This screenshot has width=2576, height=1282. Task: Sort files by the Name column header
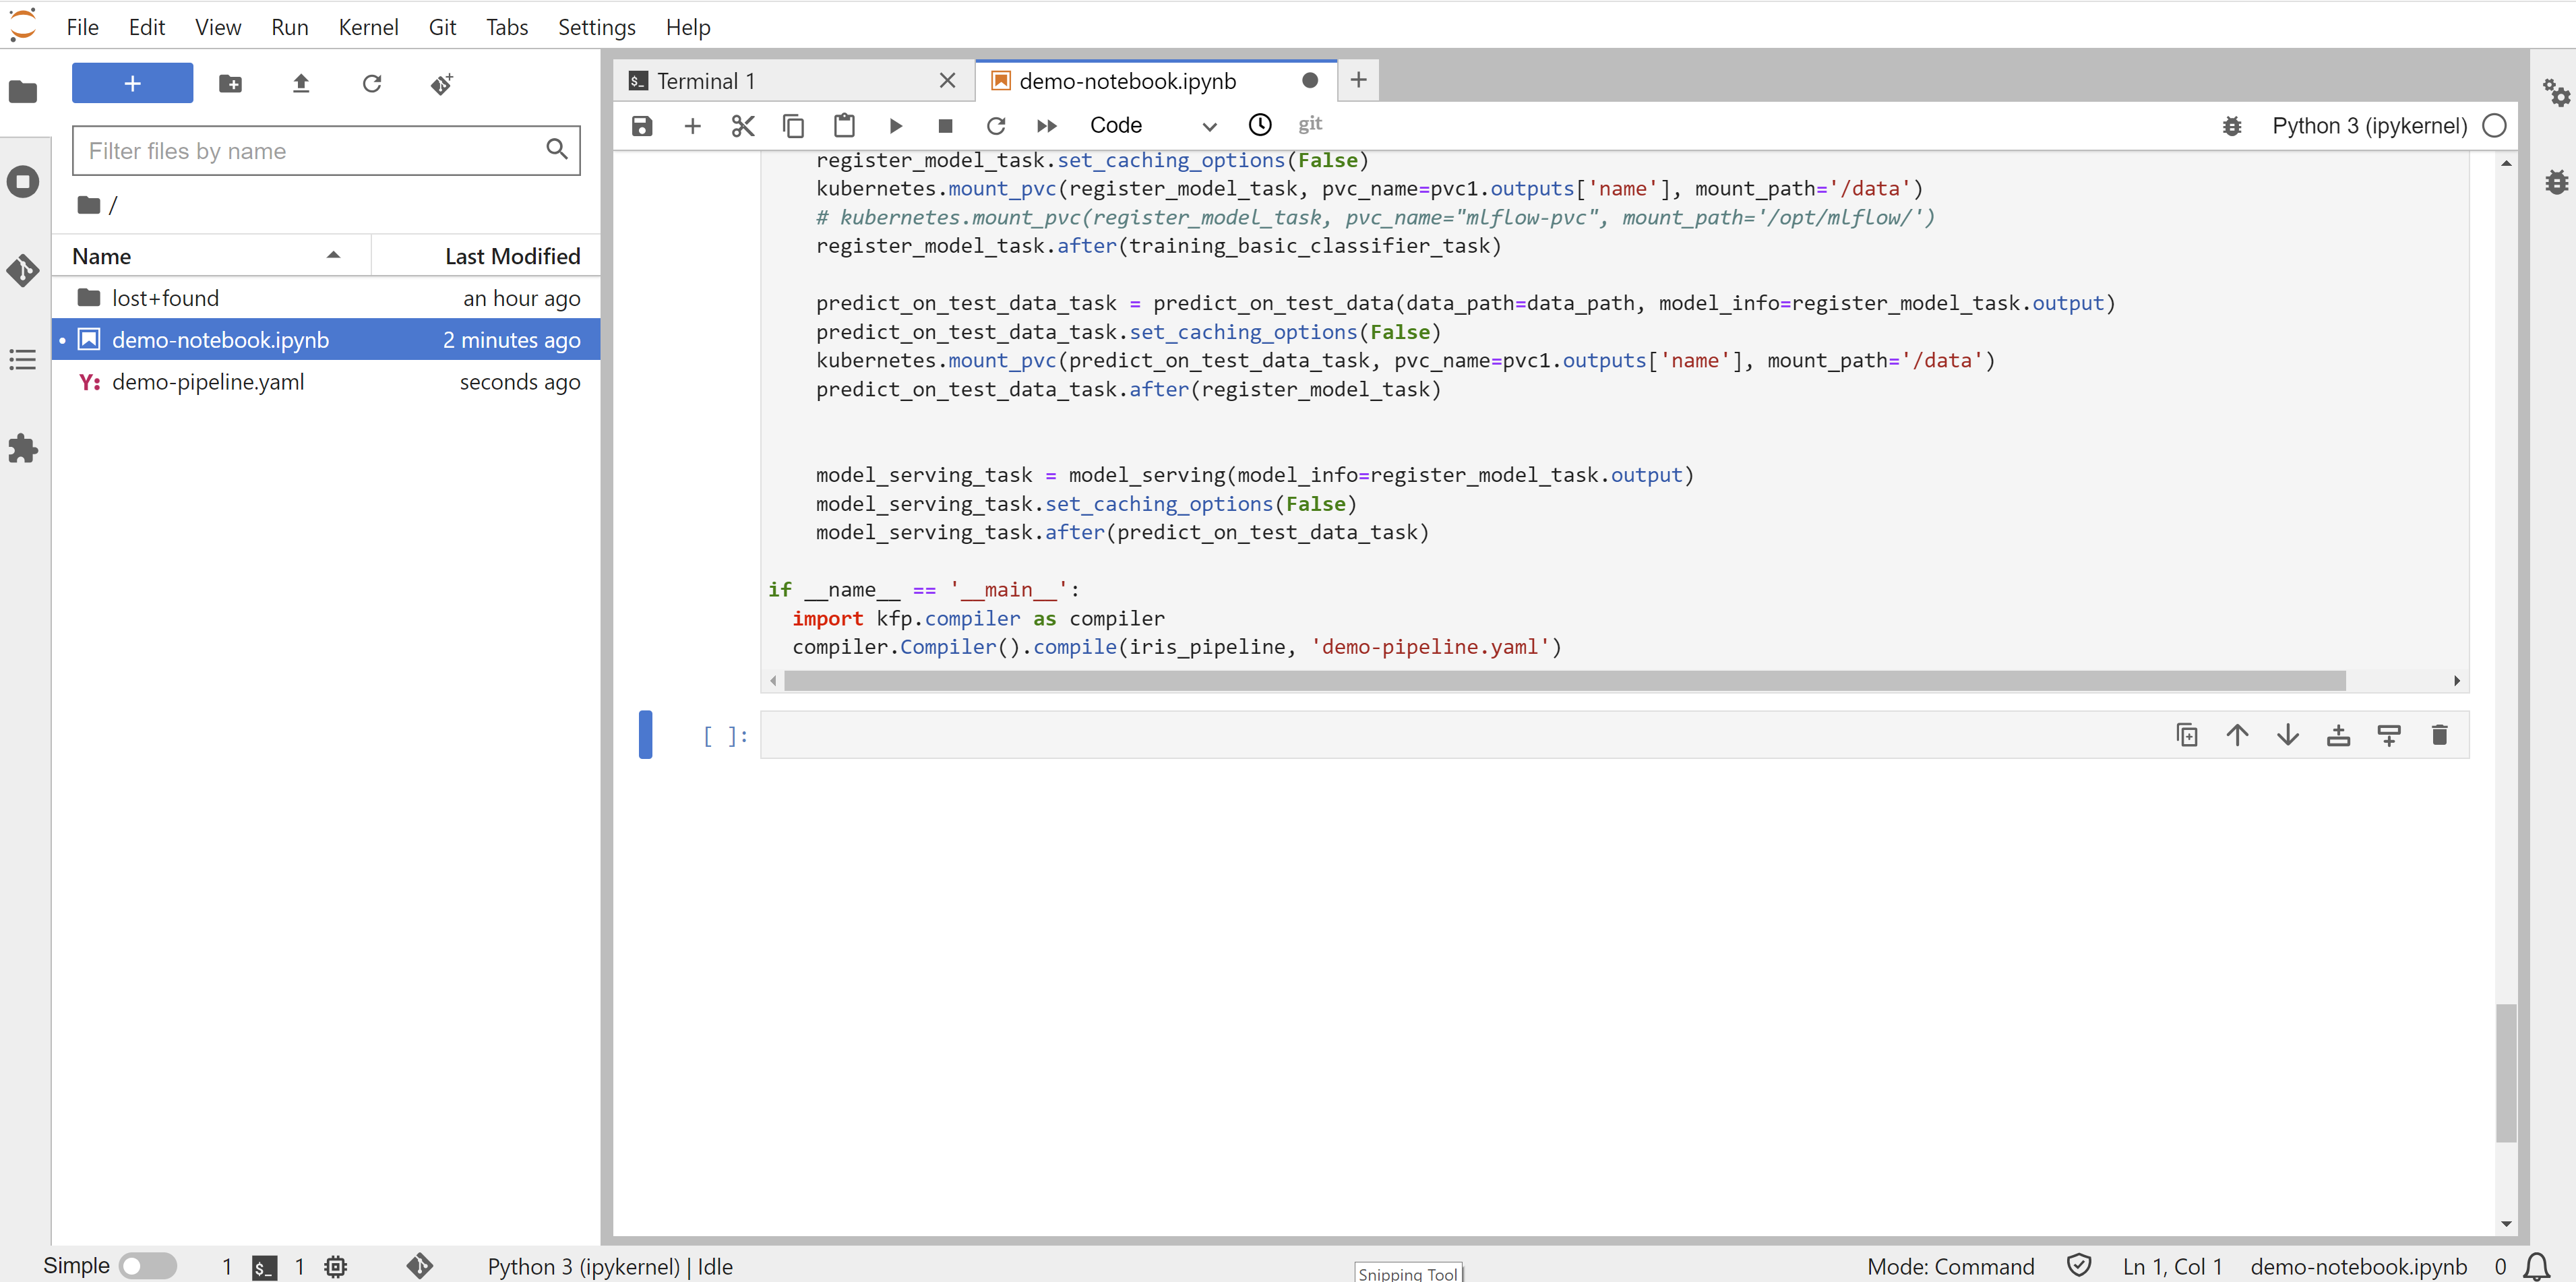pyautogui.click(x=211, y=256)
